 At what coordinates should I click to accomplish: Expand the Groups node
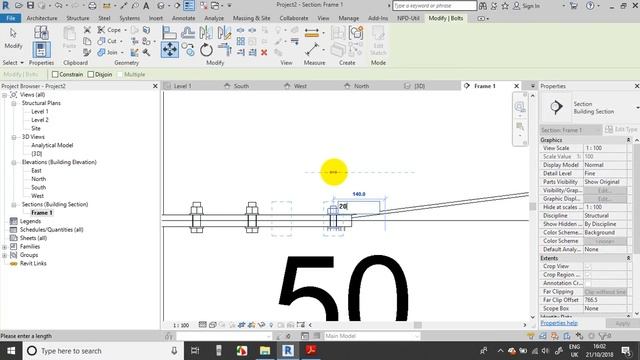coord(4,255)
